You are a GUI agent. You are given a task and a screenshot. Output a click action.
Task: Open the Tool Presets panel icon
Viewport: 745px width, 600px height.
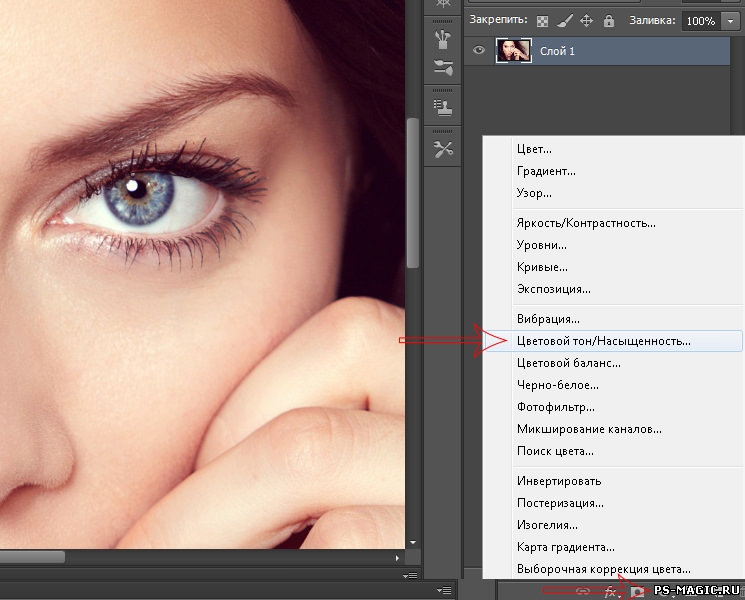[x=442, y=149]
